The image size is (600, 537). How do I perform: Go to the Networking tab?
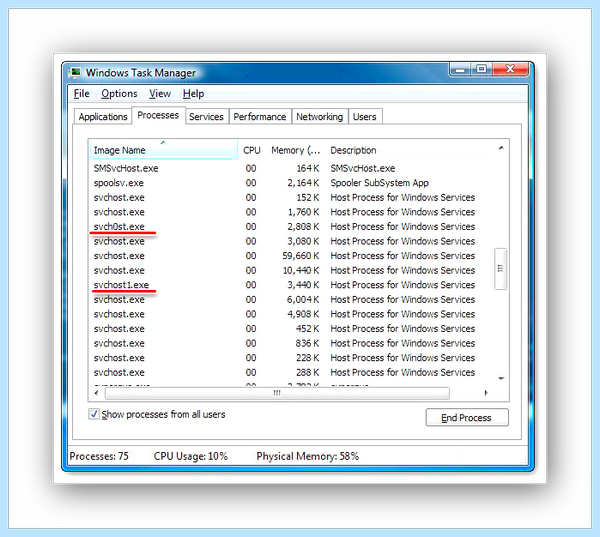click(x=320, y=117)
